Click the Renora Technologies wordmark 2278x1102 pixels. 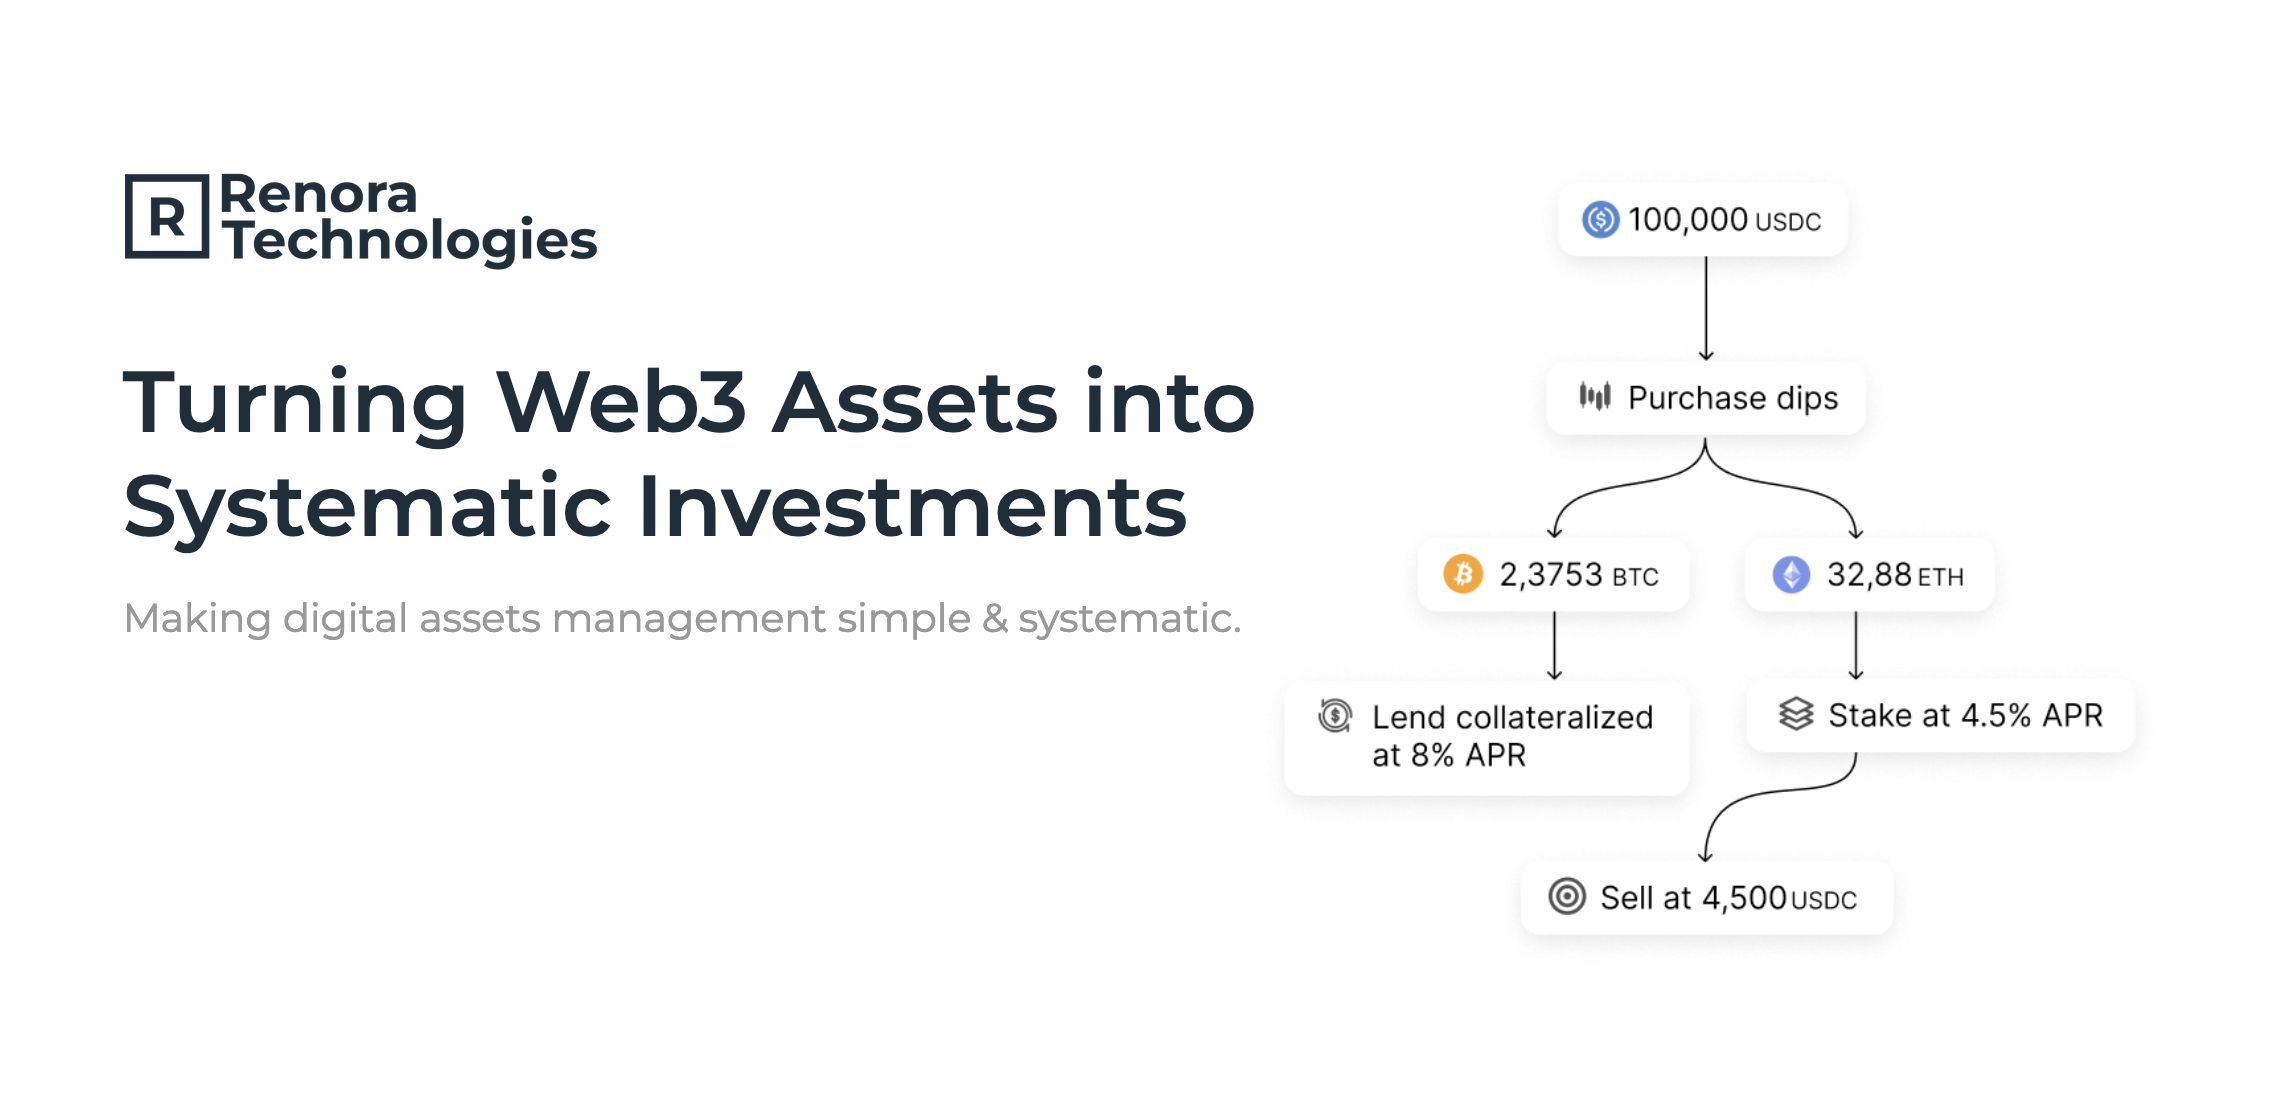tap(408, 217)
